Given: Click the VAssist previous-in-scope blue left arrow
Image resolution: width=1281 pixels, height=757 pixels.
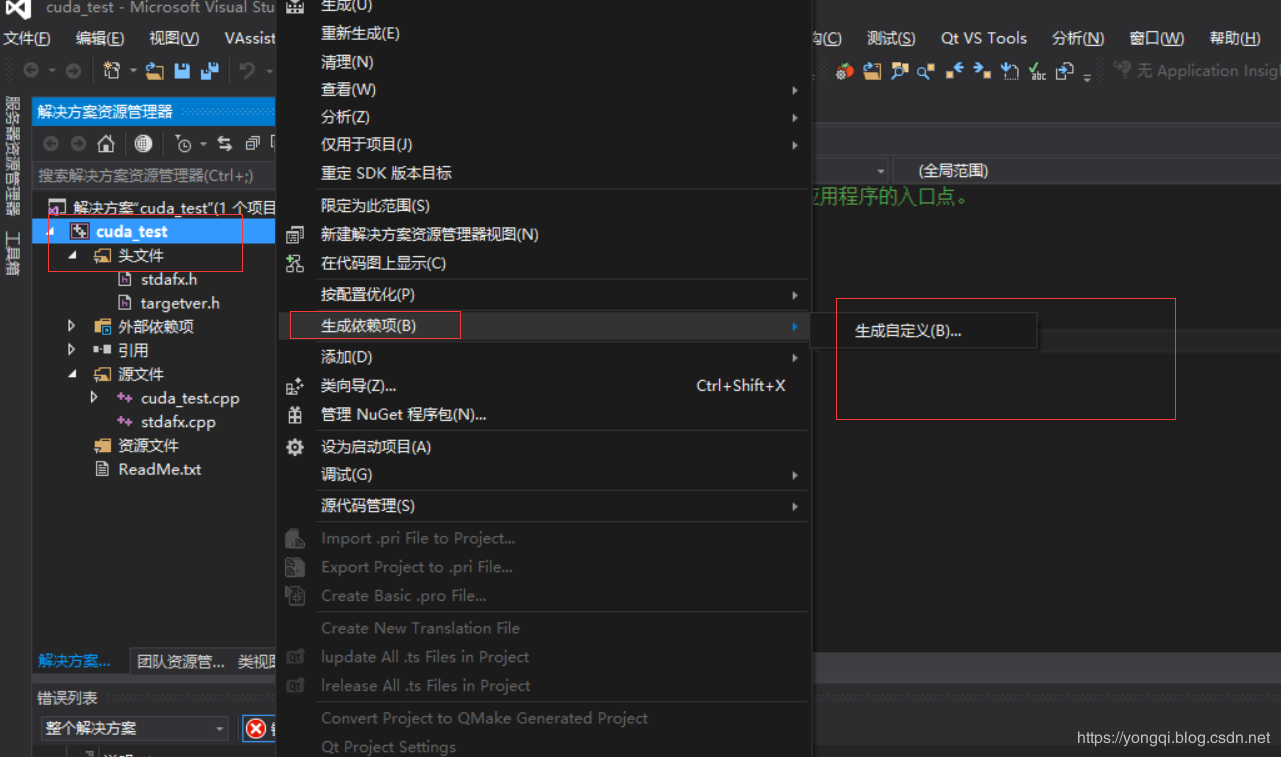Looking at the screenshot, I should [954, 70].
